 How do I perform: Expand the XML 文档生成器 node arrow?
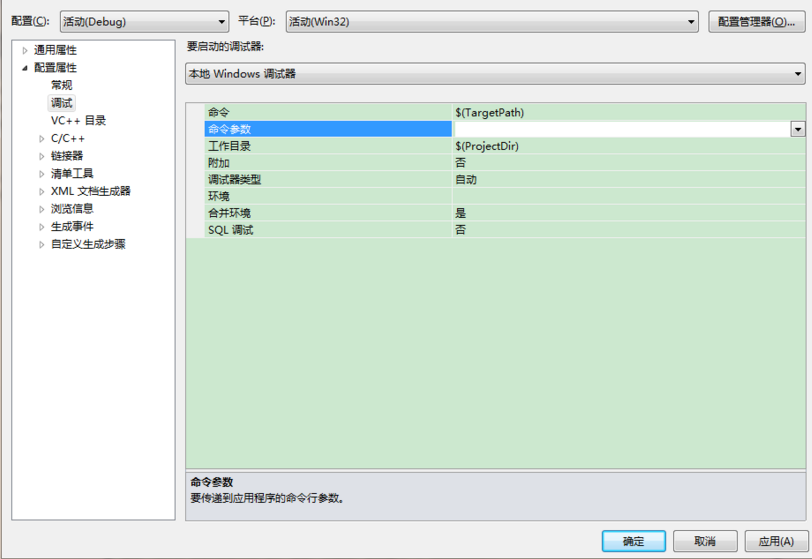tap(41, 192)
